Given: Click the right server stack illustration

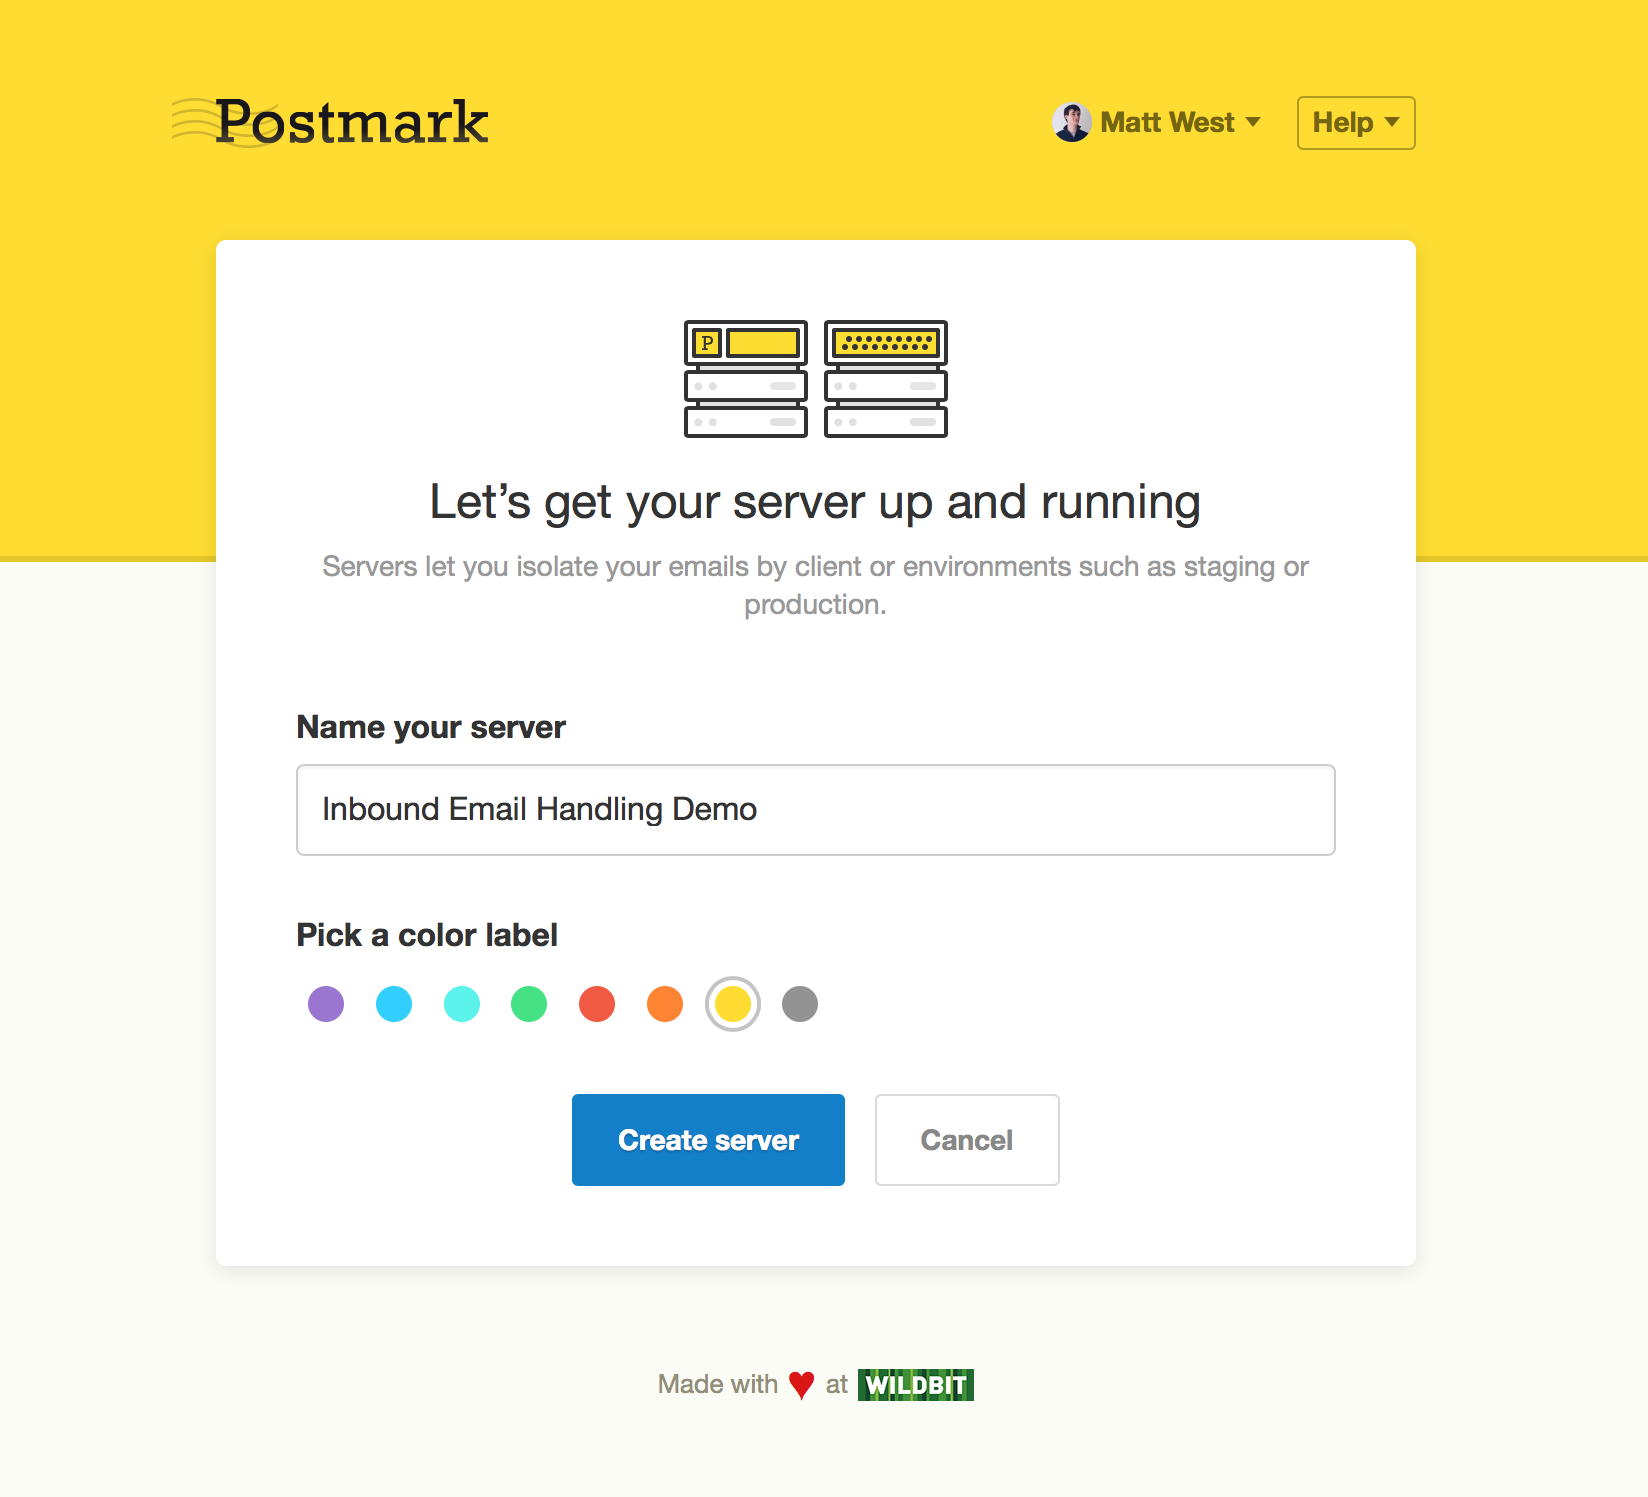Looking at the screenshot, I should [x=885, y=379].
